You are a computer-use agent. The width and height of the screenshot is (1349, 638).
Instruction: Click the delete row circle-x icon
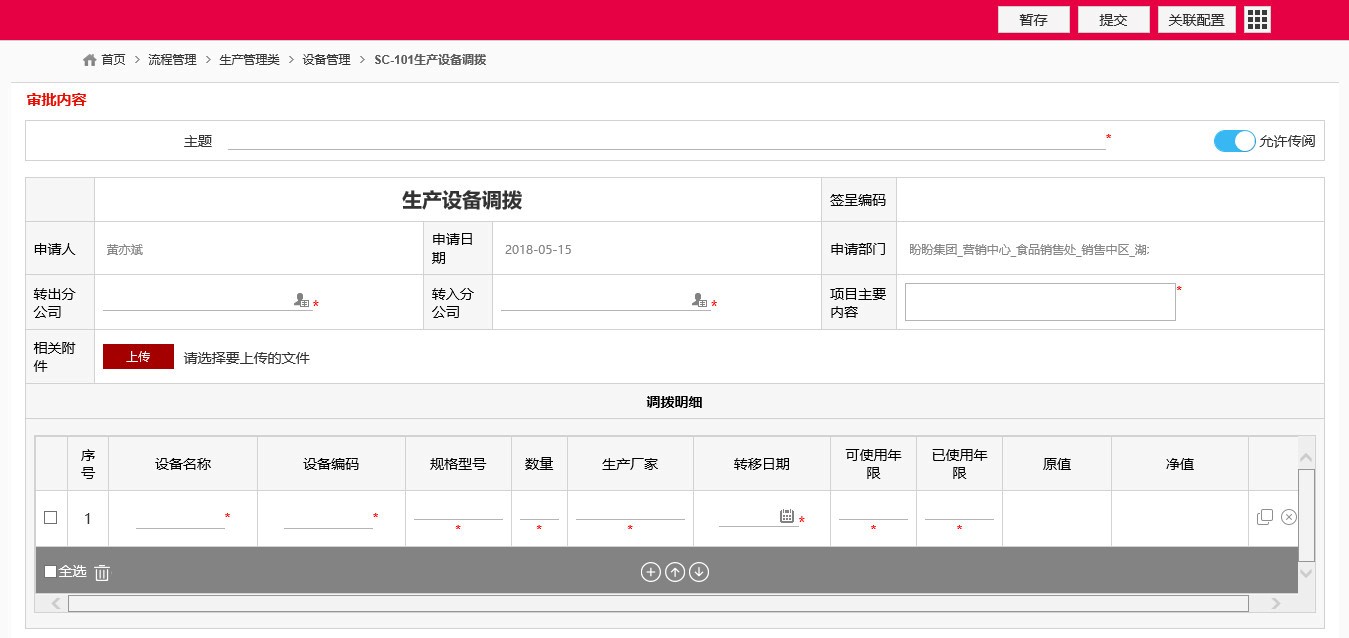1289,517
